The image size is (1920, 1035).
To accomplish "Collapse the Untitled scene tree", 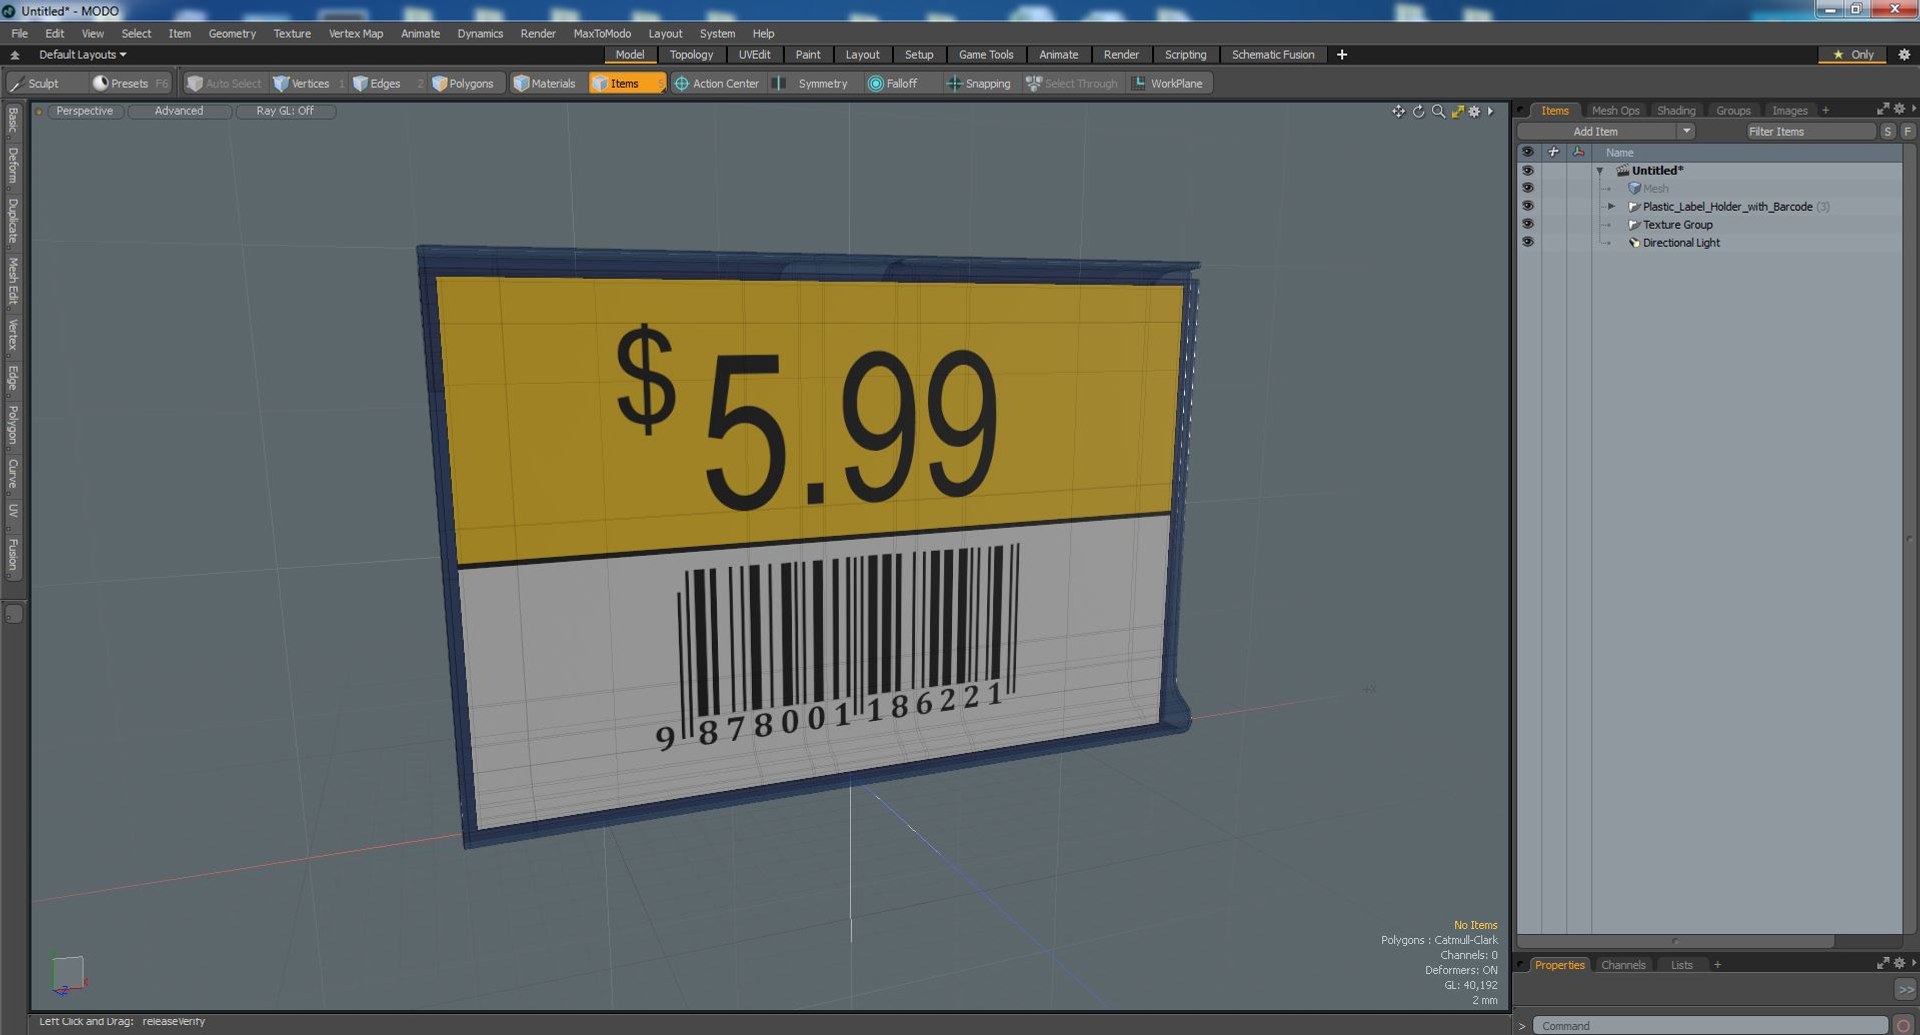I will [1600, 171].
